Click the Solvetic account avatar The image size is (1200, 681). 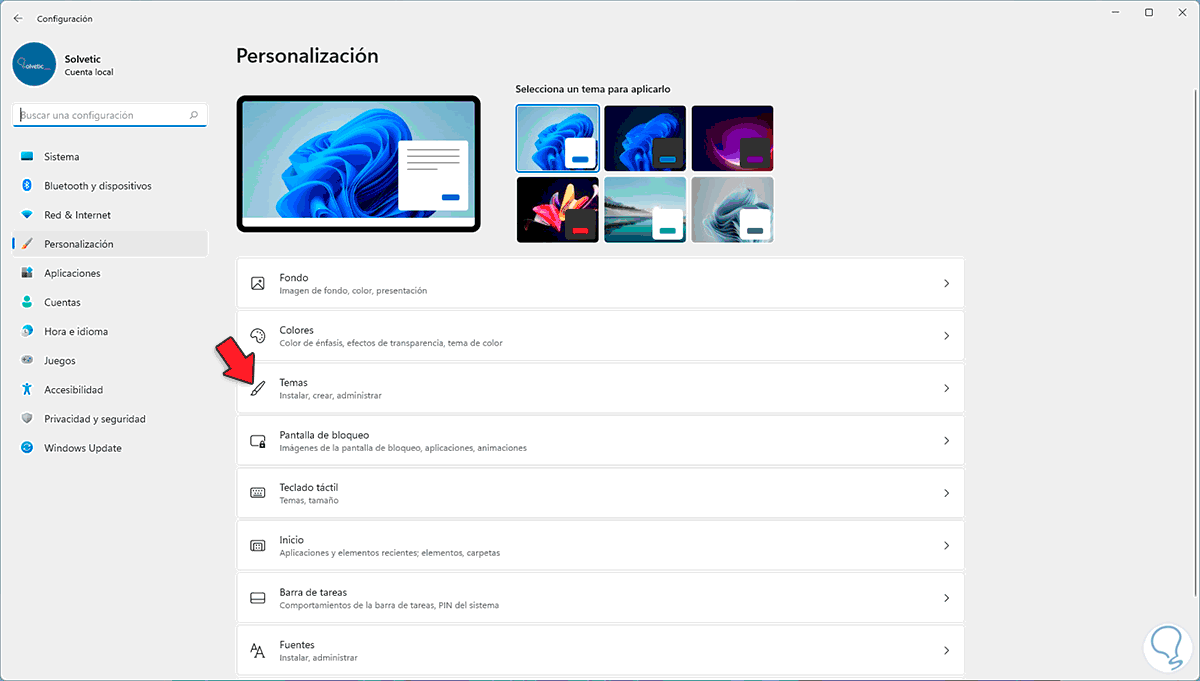tap(34, 64)
